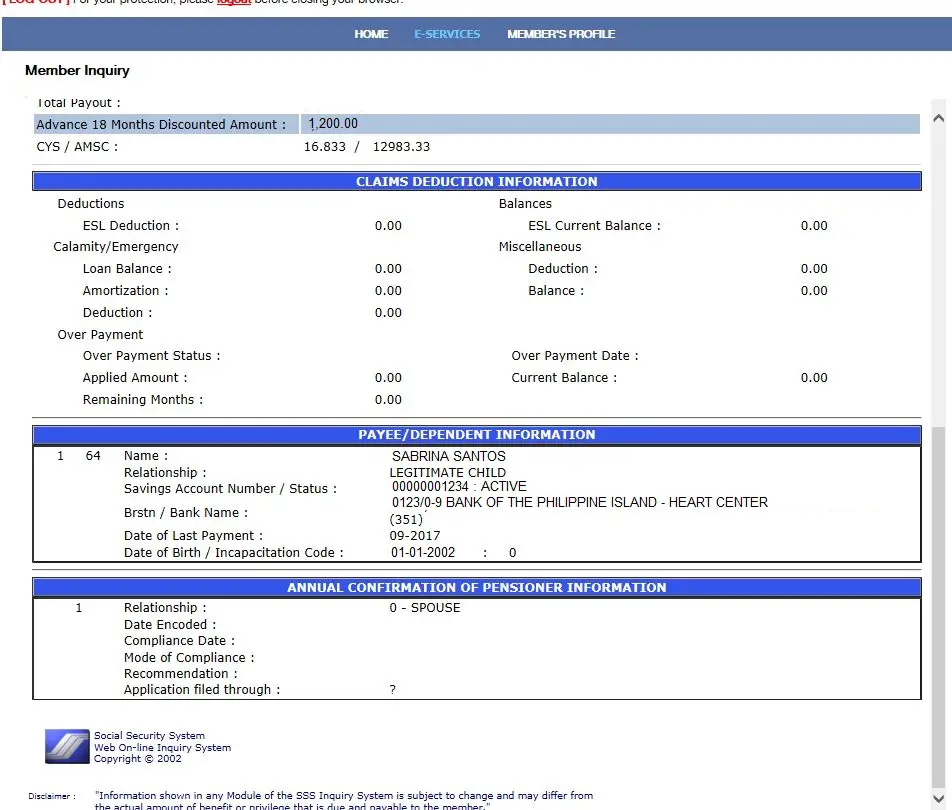The height and width of the screenshot is (810, 952).
Task: Click the CLAIMS DEDUCTION INFORMATION header
Action: 477,182
